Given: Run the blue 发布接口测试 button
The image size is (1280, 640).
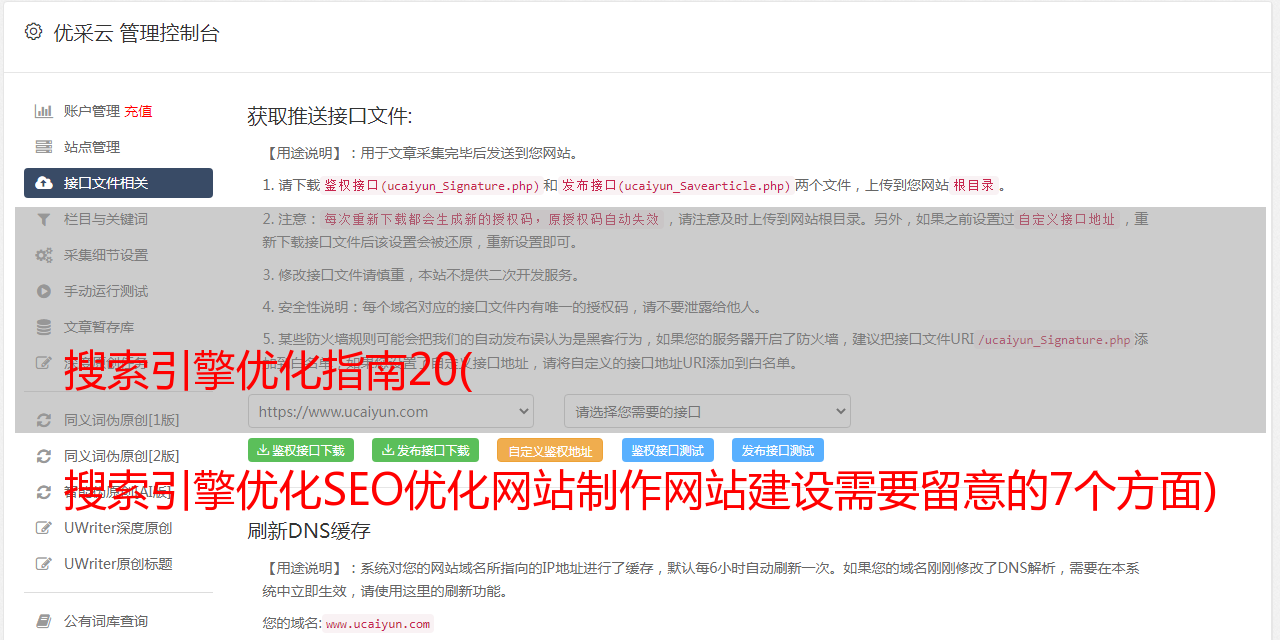Looking at the screenshot, I should tap(778, 451).
